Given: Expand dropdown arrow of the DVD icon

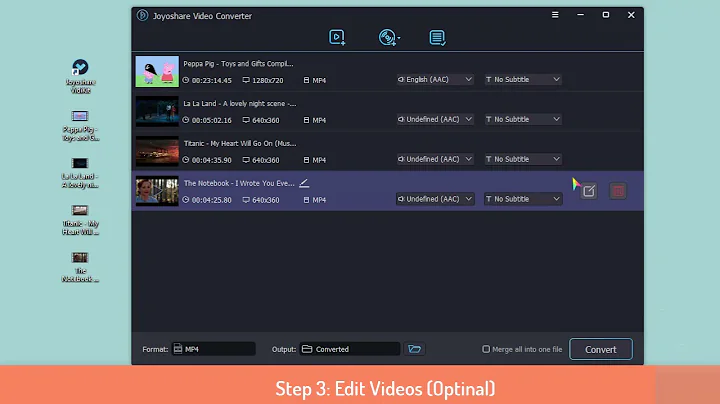Looking at the screenshot, I should 399,38.
